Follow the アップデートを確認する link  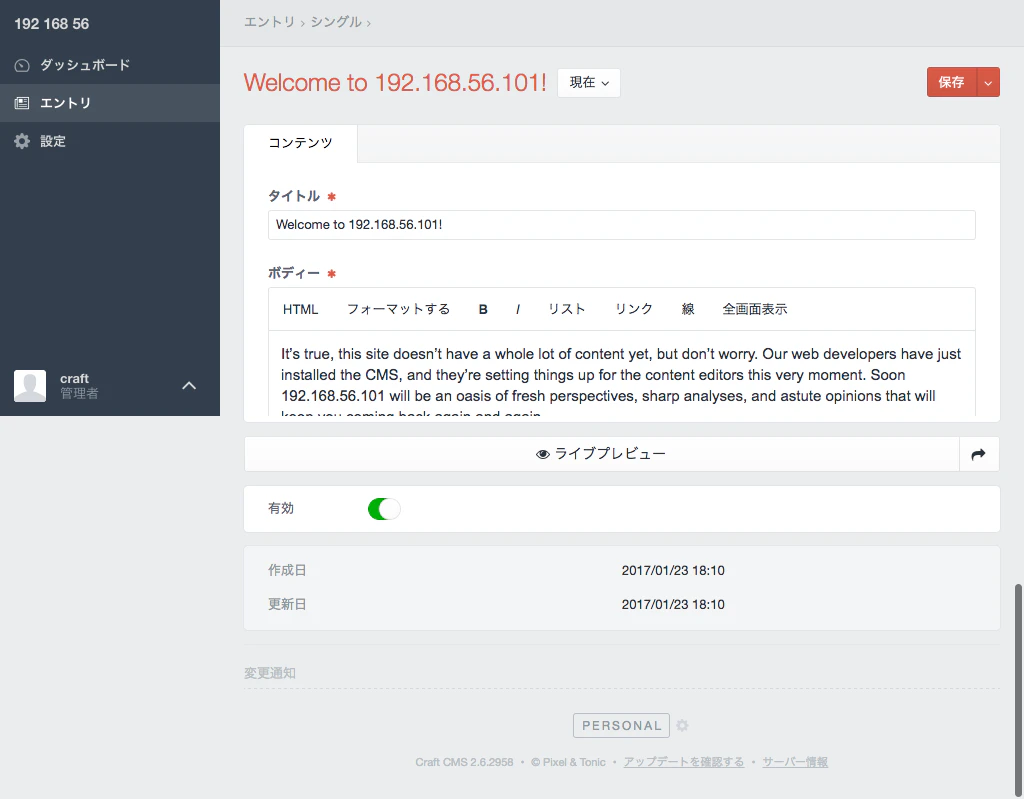[x=684, y=762]
